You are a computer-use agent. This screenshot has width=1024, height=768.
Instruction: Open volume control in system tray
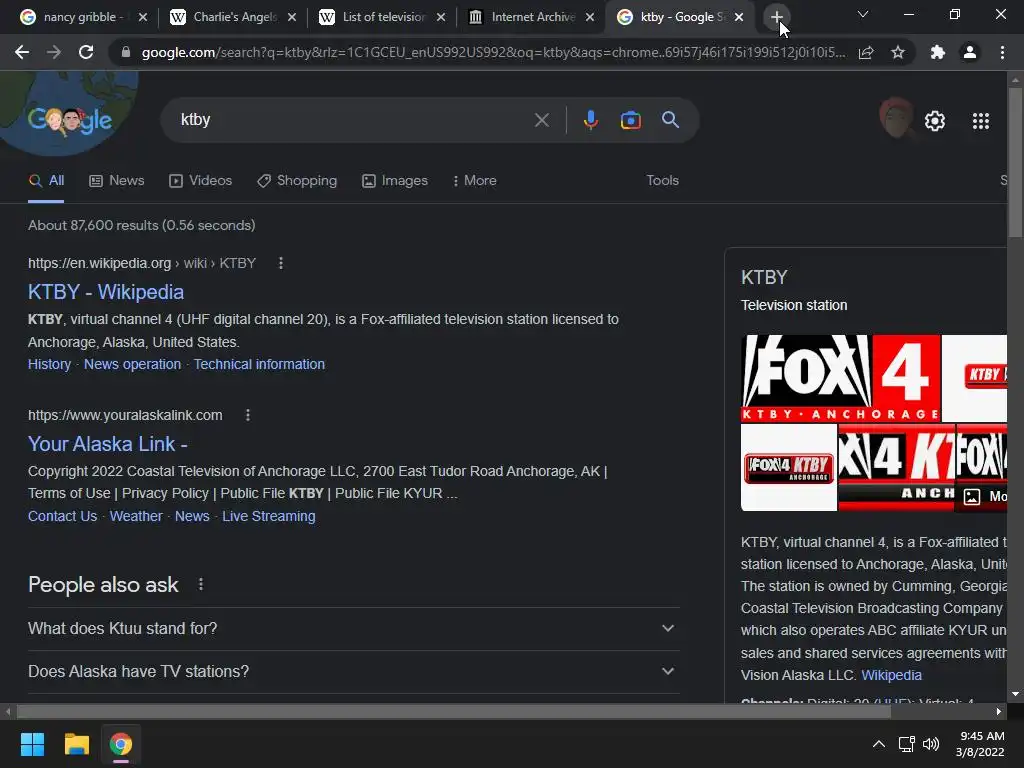pyautogui.click(x=931, y=744)
